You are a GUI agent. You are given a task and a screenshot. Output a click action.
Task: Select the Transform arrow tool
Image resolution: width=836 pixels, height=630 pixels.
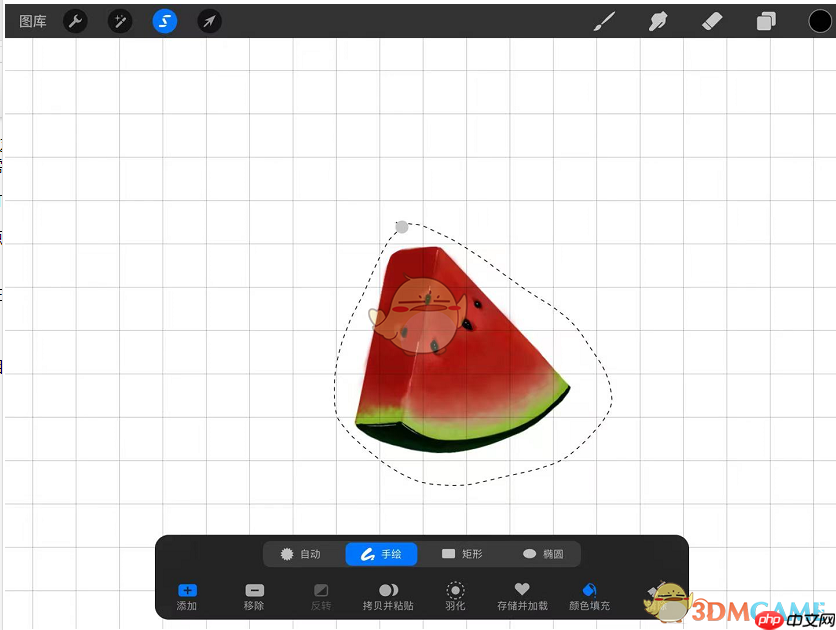[210, 21]
